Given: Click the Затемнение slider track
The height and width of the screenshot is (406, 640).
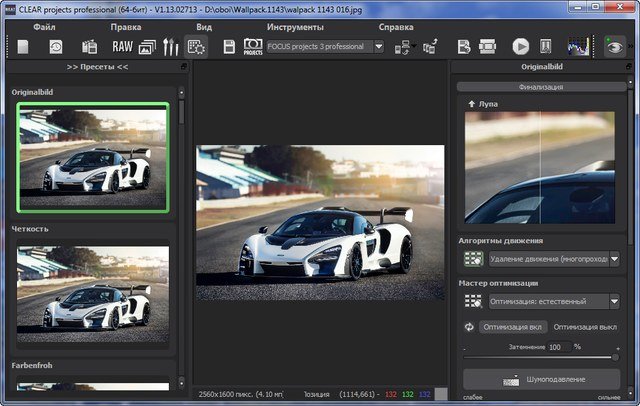Looking at the screenshot, I should point(540,357).
